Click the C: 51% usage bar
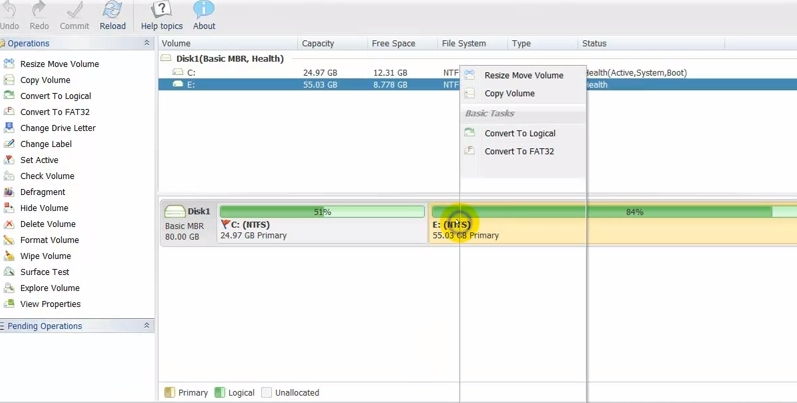 pyautogui.click(x=322, y=212)
